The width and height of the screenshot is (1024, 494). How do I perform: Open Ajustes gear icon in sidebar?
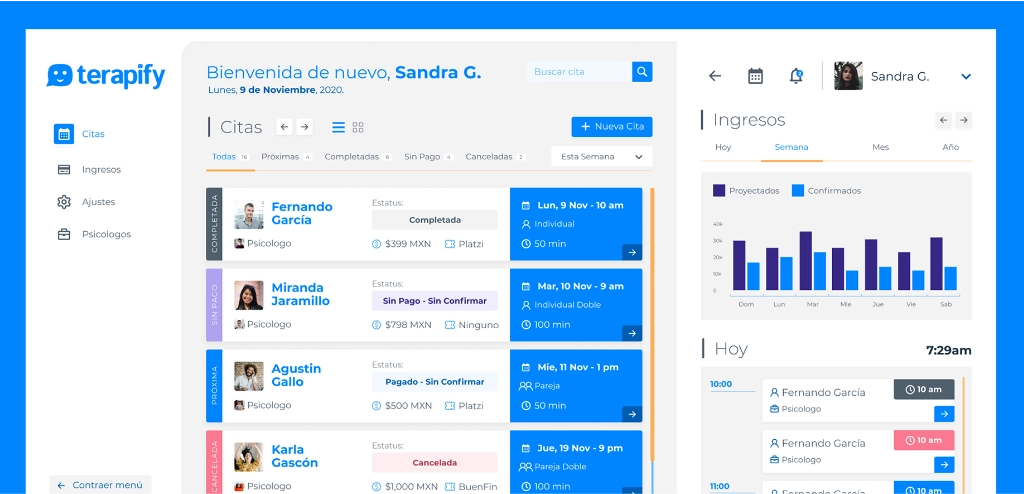click(64, 202)
